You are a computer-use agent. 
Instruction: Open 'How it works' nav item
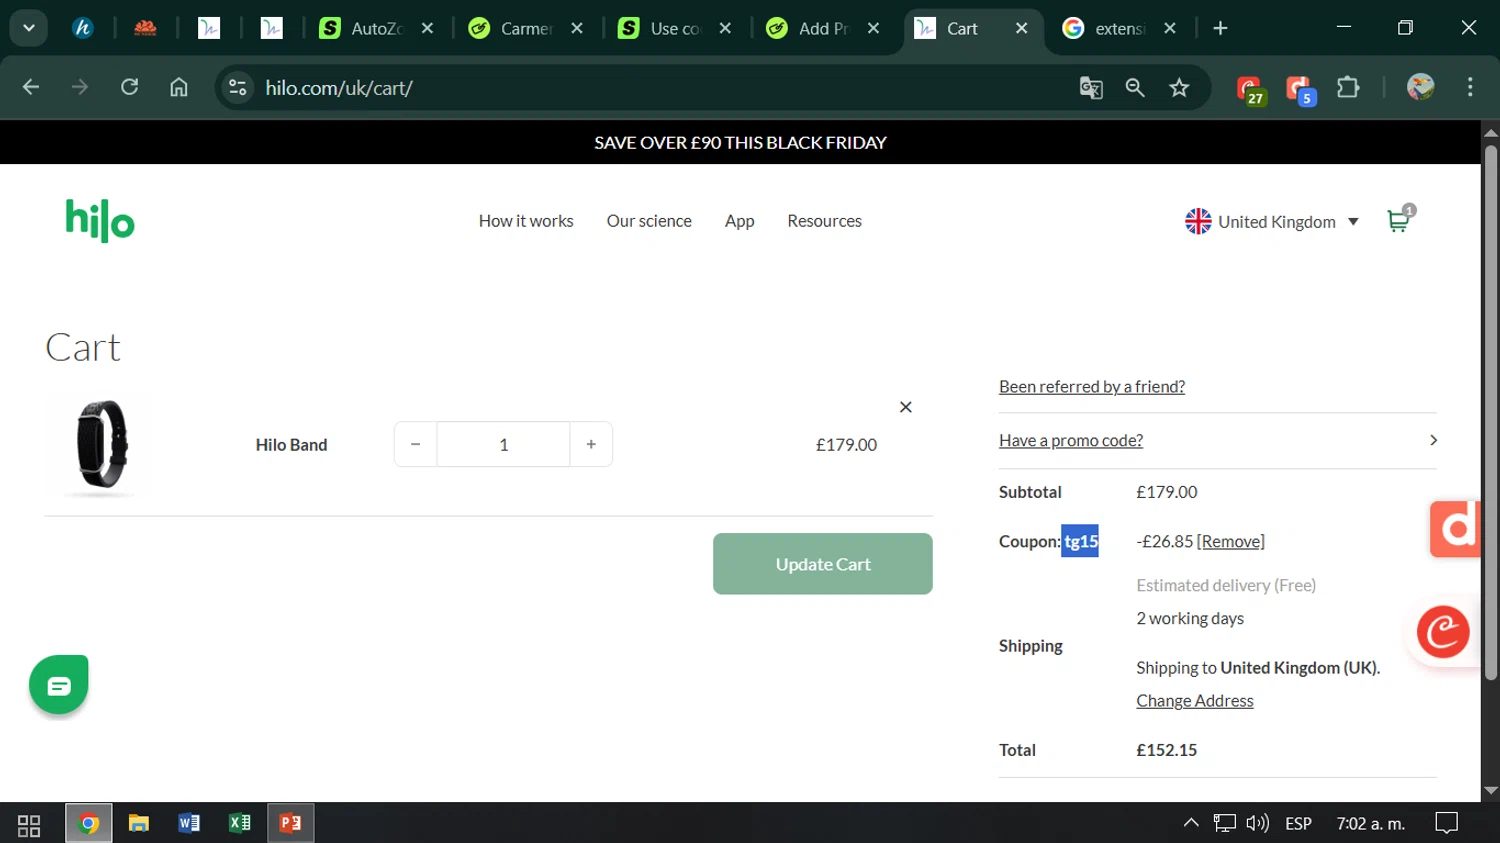pos(526,221)
